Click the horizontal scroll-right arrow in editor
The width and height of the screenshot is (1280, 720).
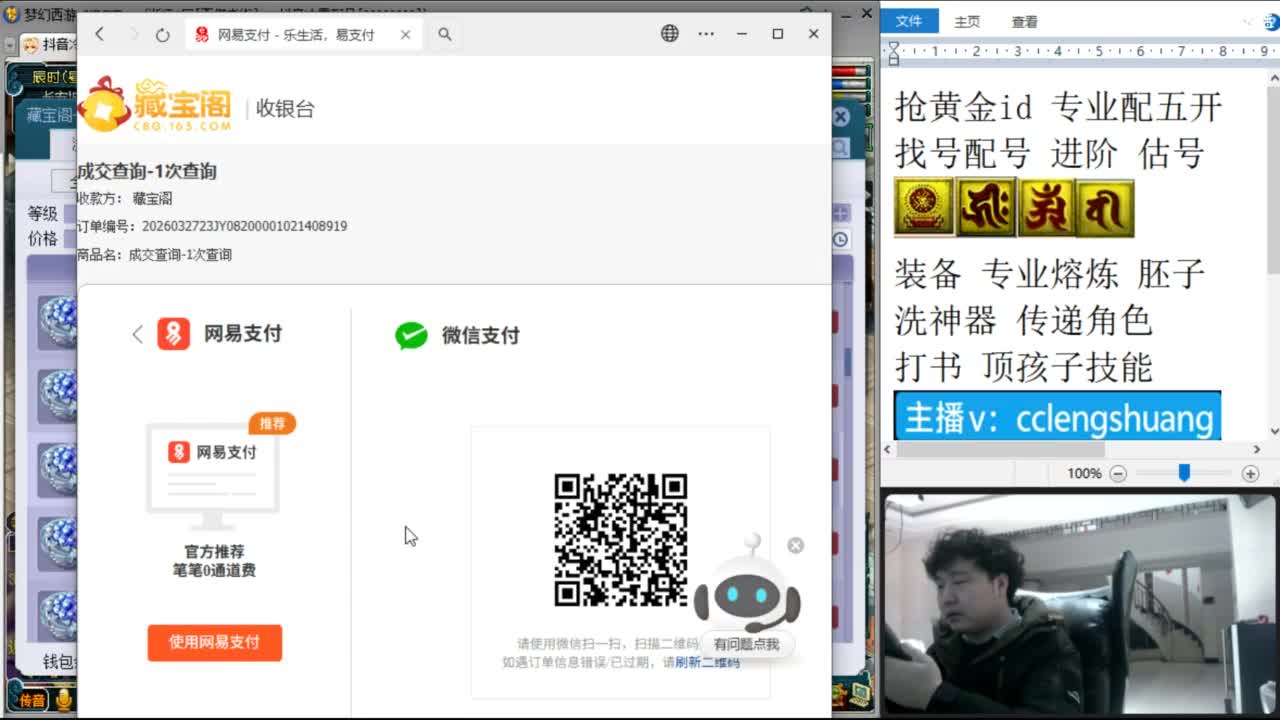click(x=1259, y=450)
